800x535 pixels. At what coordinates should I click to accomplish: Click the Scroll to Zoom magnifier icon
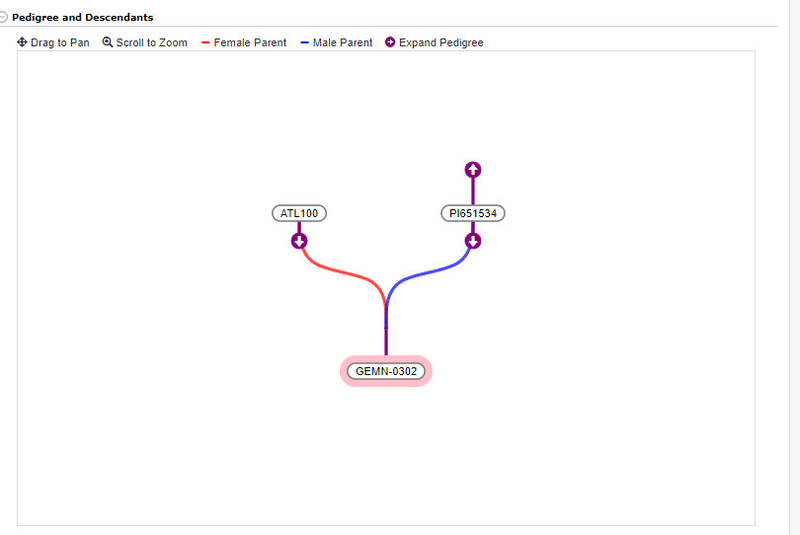108,43
